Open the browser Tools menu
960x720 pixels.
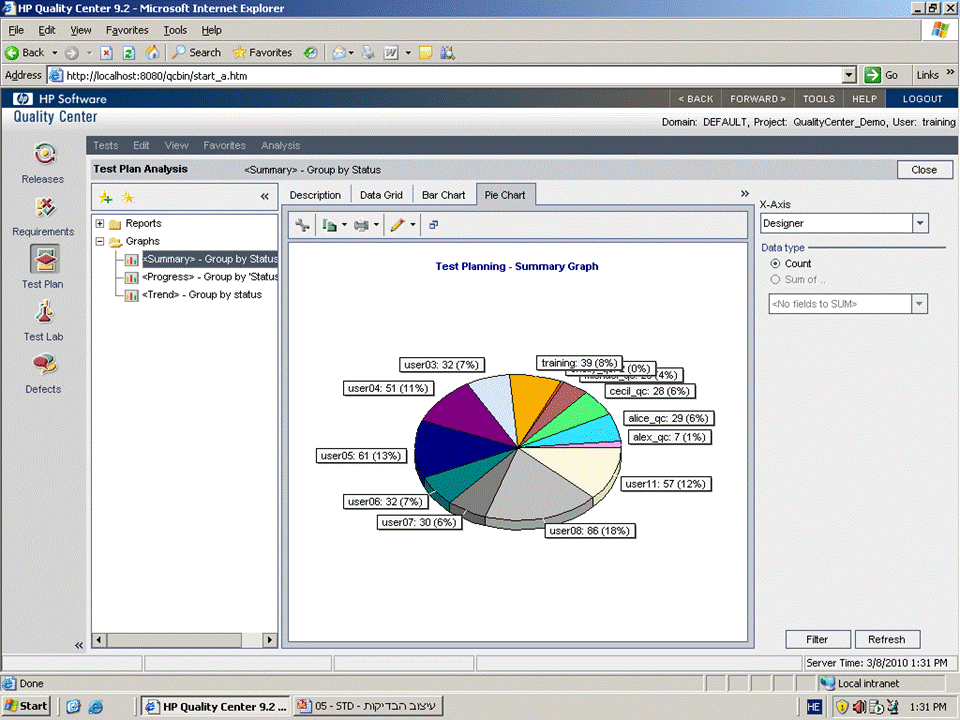coord(175,30)
